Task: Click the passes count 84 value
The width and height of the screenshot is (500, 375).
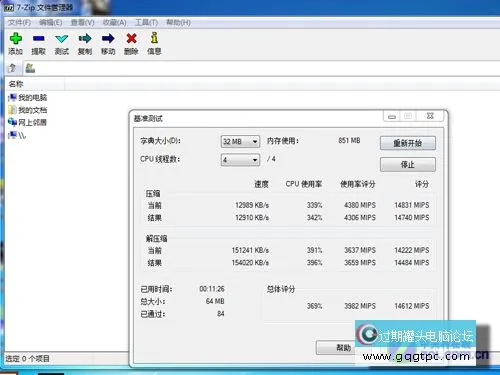Action: (x=221, y=314)
